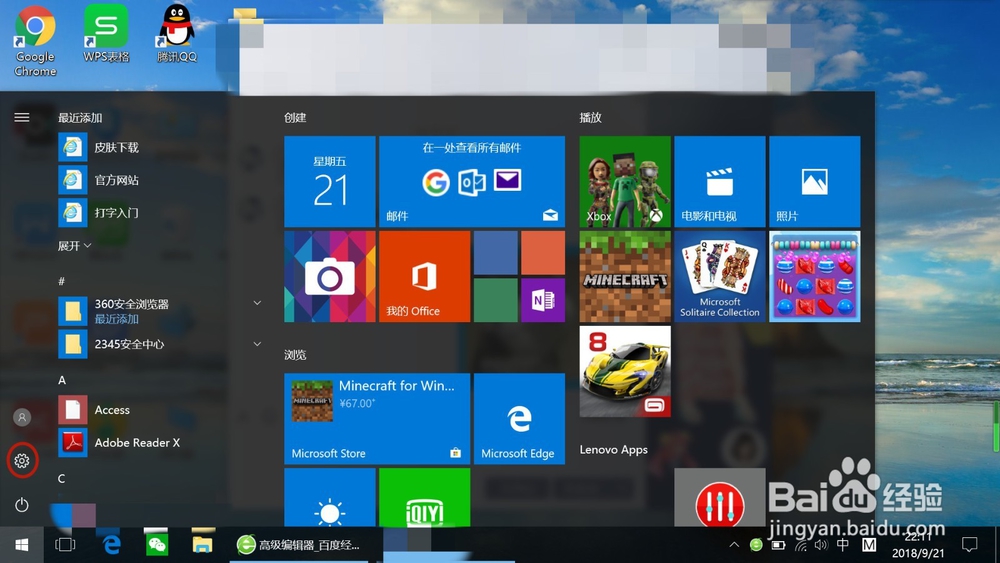Viewport: 1000px width, 563px height.
Task: Open the My Office tile
Action: [425, 277]
